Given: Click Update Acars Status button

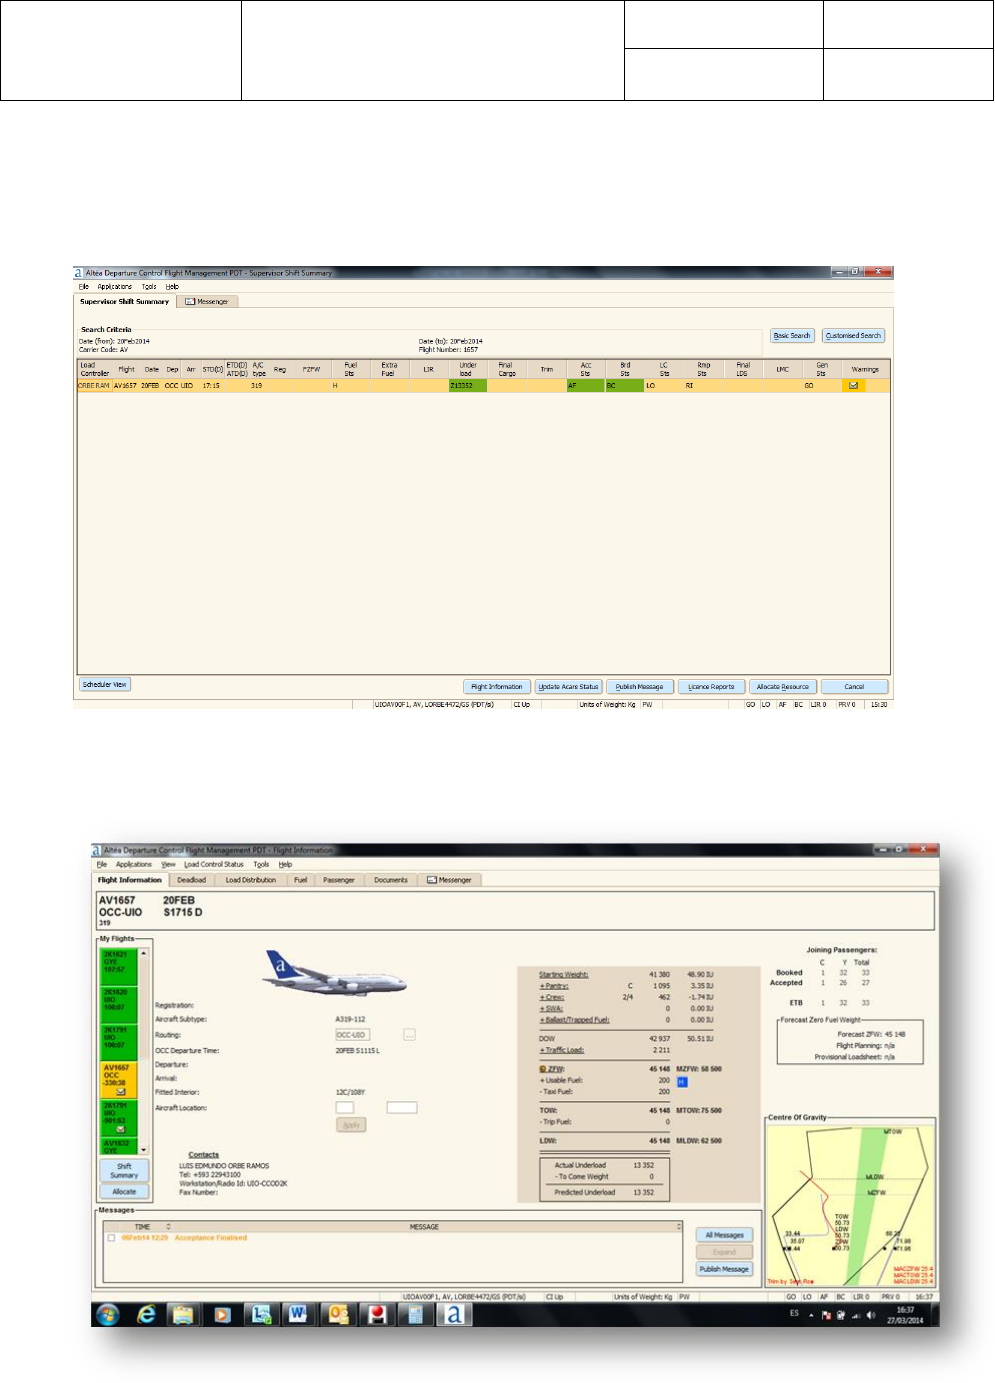Looking at the screenshot, I should tap(568, 687).
